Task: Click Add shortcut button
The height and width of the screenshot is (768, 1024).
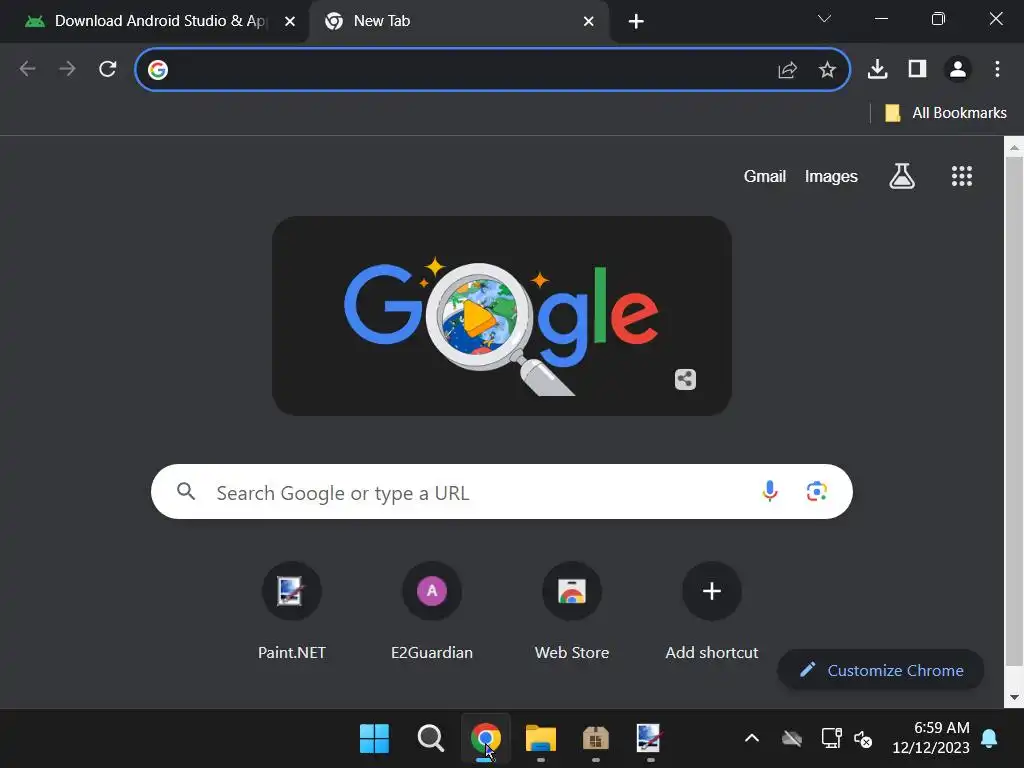Action: pos(712,611)
